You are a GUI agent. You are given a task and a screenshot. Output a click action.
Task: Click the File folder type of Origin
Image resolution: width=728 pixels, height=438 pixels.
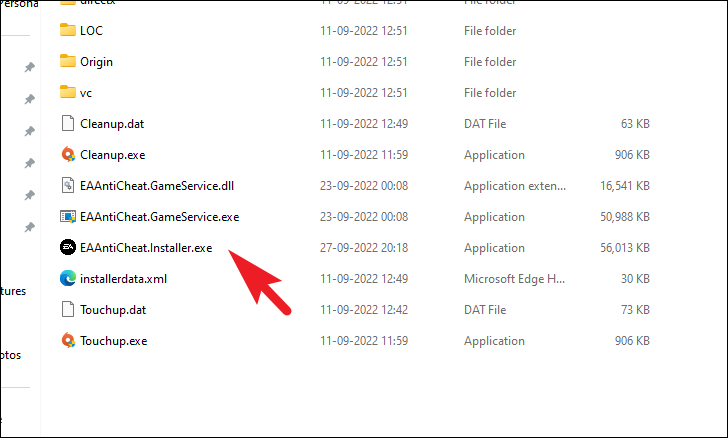(x=490, y=62)
